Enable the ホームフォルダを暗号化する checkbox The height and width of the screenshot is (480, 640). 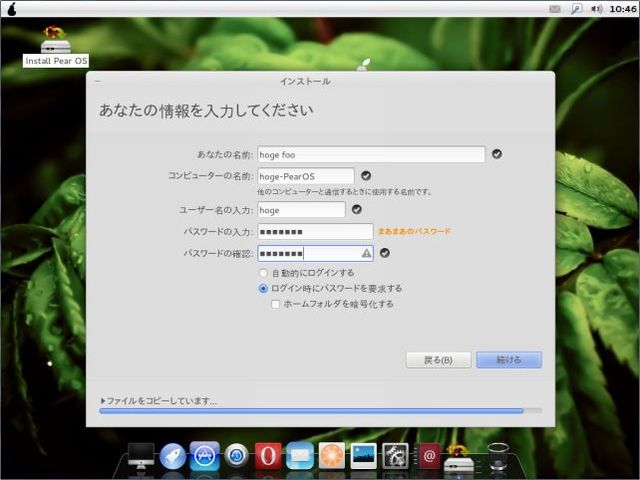pos(276,304)
